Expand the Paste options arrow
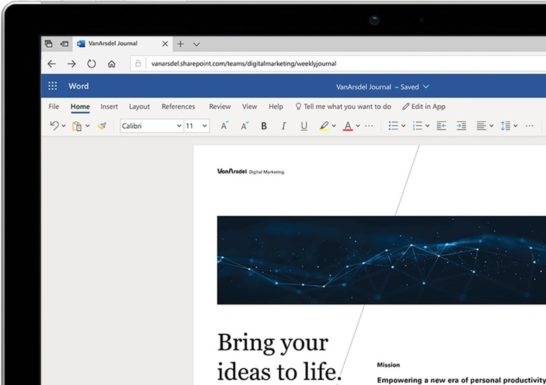546x385 pixels. 88,126
